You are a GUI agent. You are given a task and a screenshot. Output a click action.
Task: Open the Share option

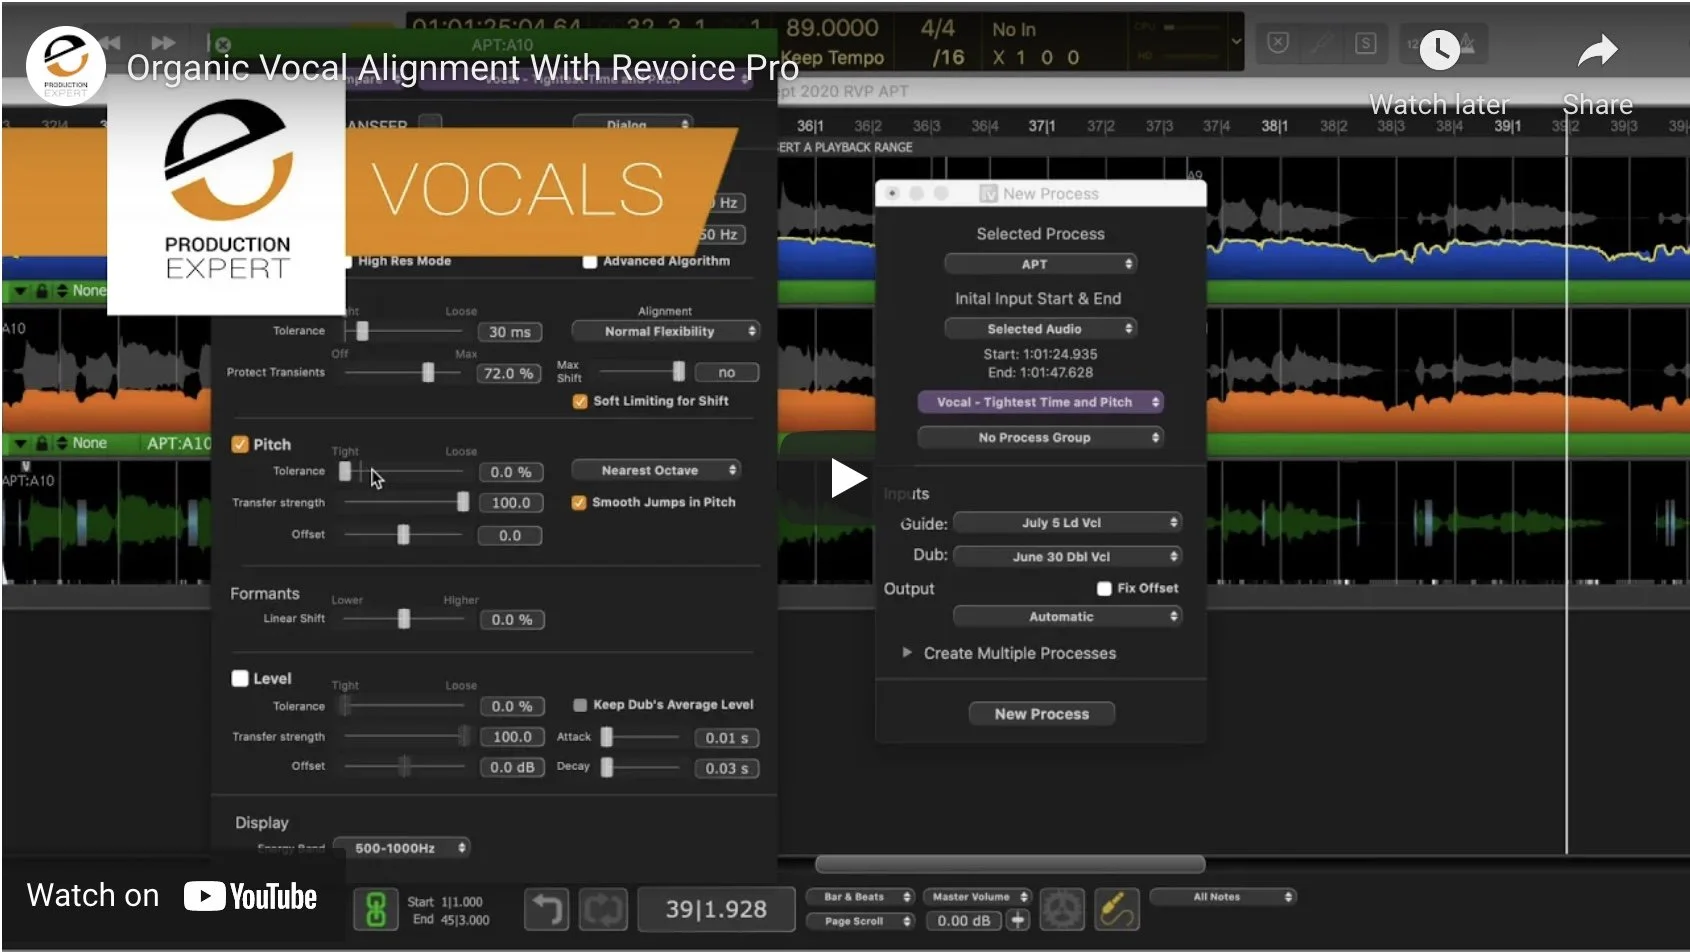pos(1597,73)
